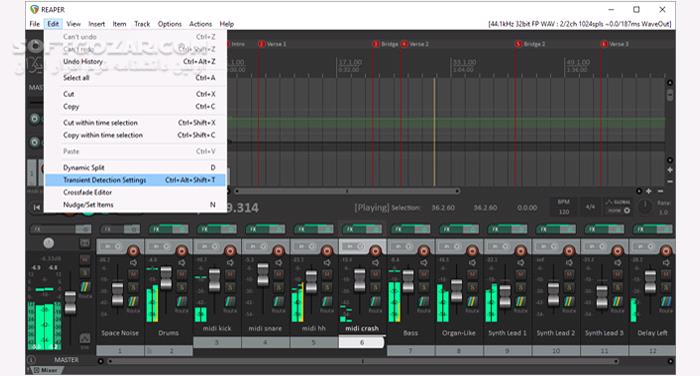
Task: Open the input selector on the Synth Lead 1 track
Action: pyautogui.click(x=500, y=246)
